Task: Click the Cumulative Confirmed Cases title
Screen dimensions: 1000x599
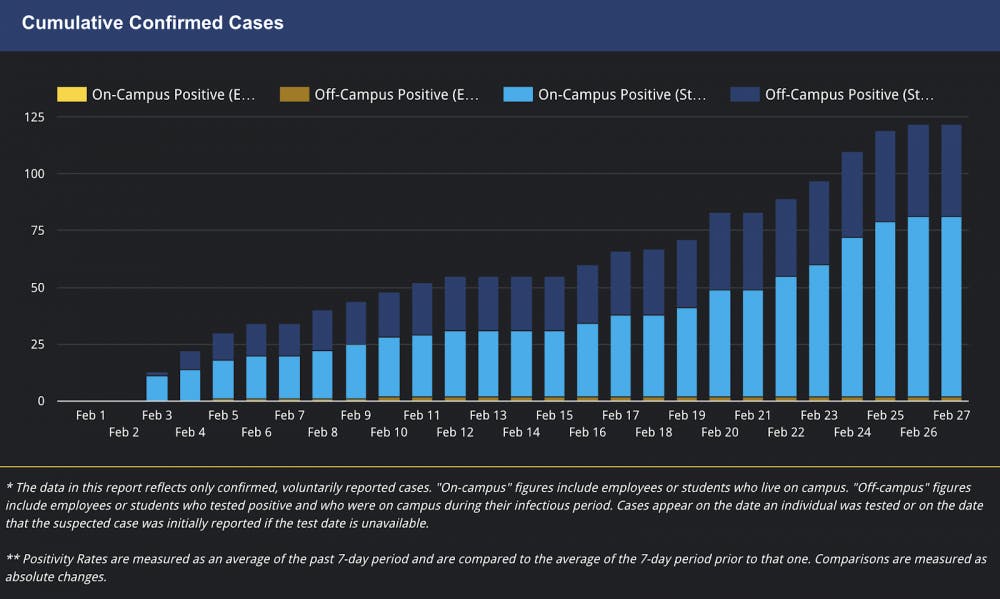Action: (x=153, y=22)
